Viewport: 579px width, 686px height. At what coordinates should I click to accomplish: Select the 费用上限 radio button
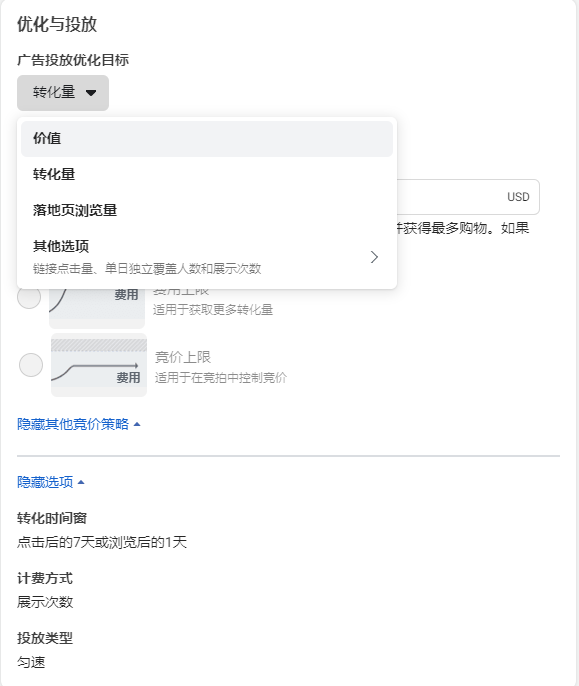tap(29, 297)
